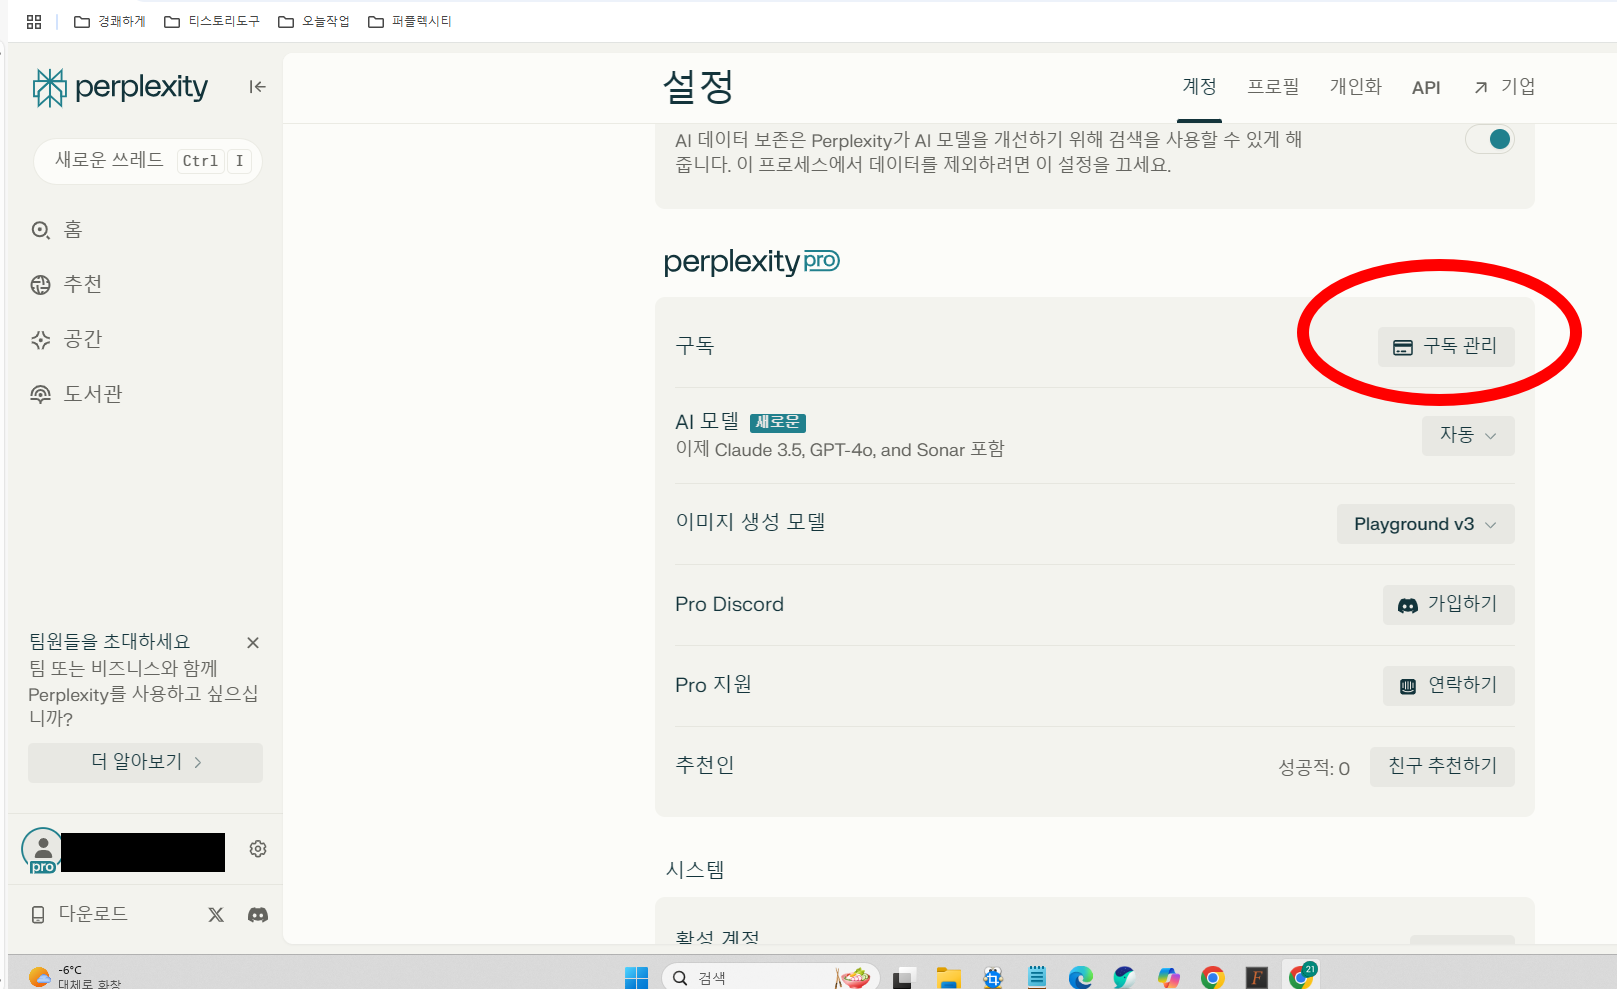This screenshot has height=989, width=1617.
Task: Switch to the API tab
Action: click(x=1426, y=87)
